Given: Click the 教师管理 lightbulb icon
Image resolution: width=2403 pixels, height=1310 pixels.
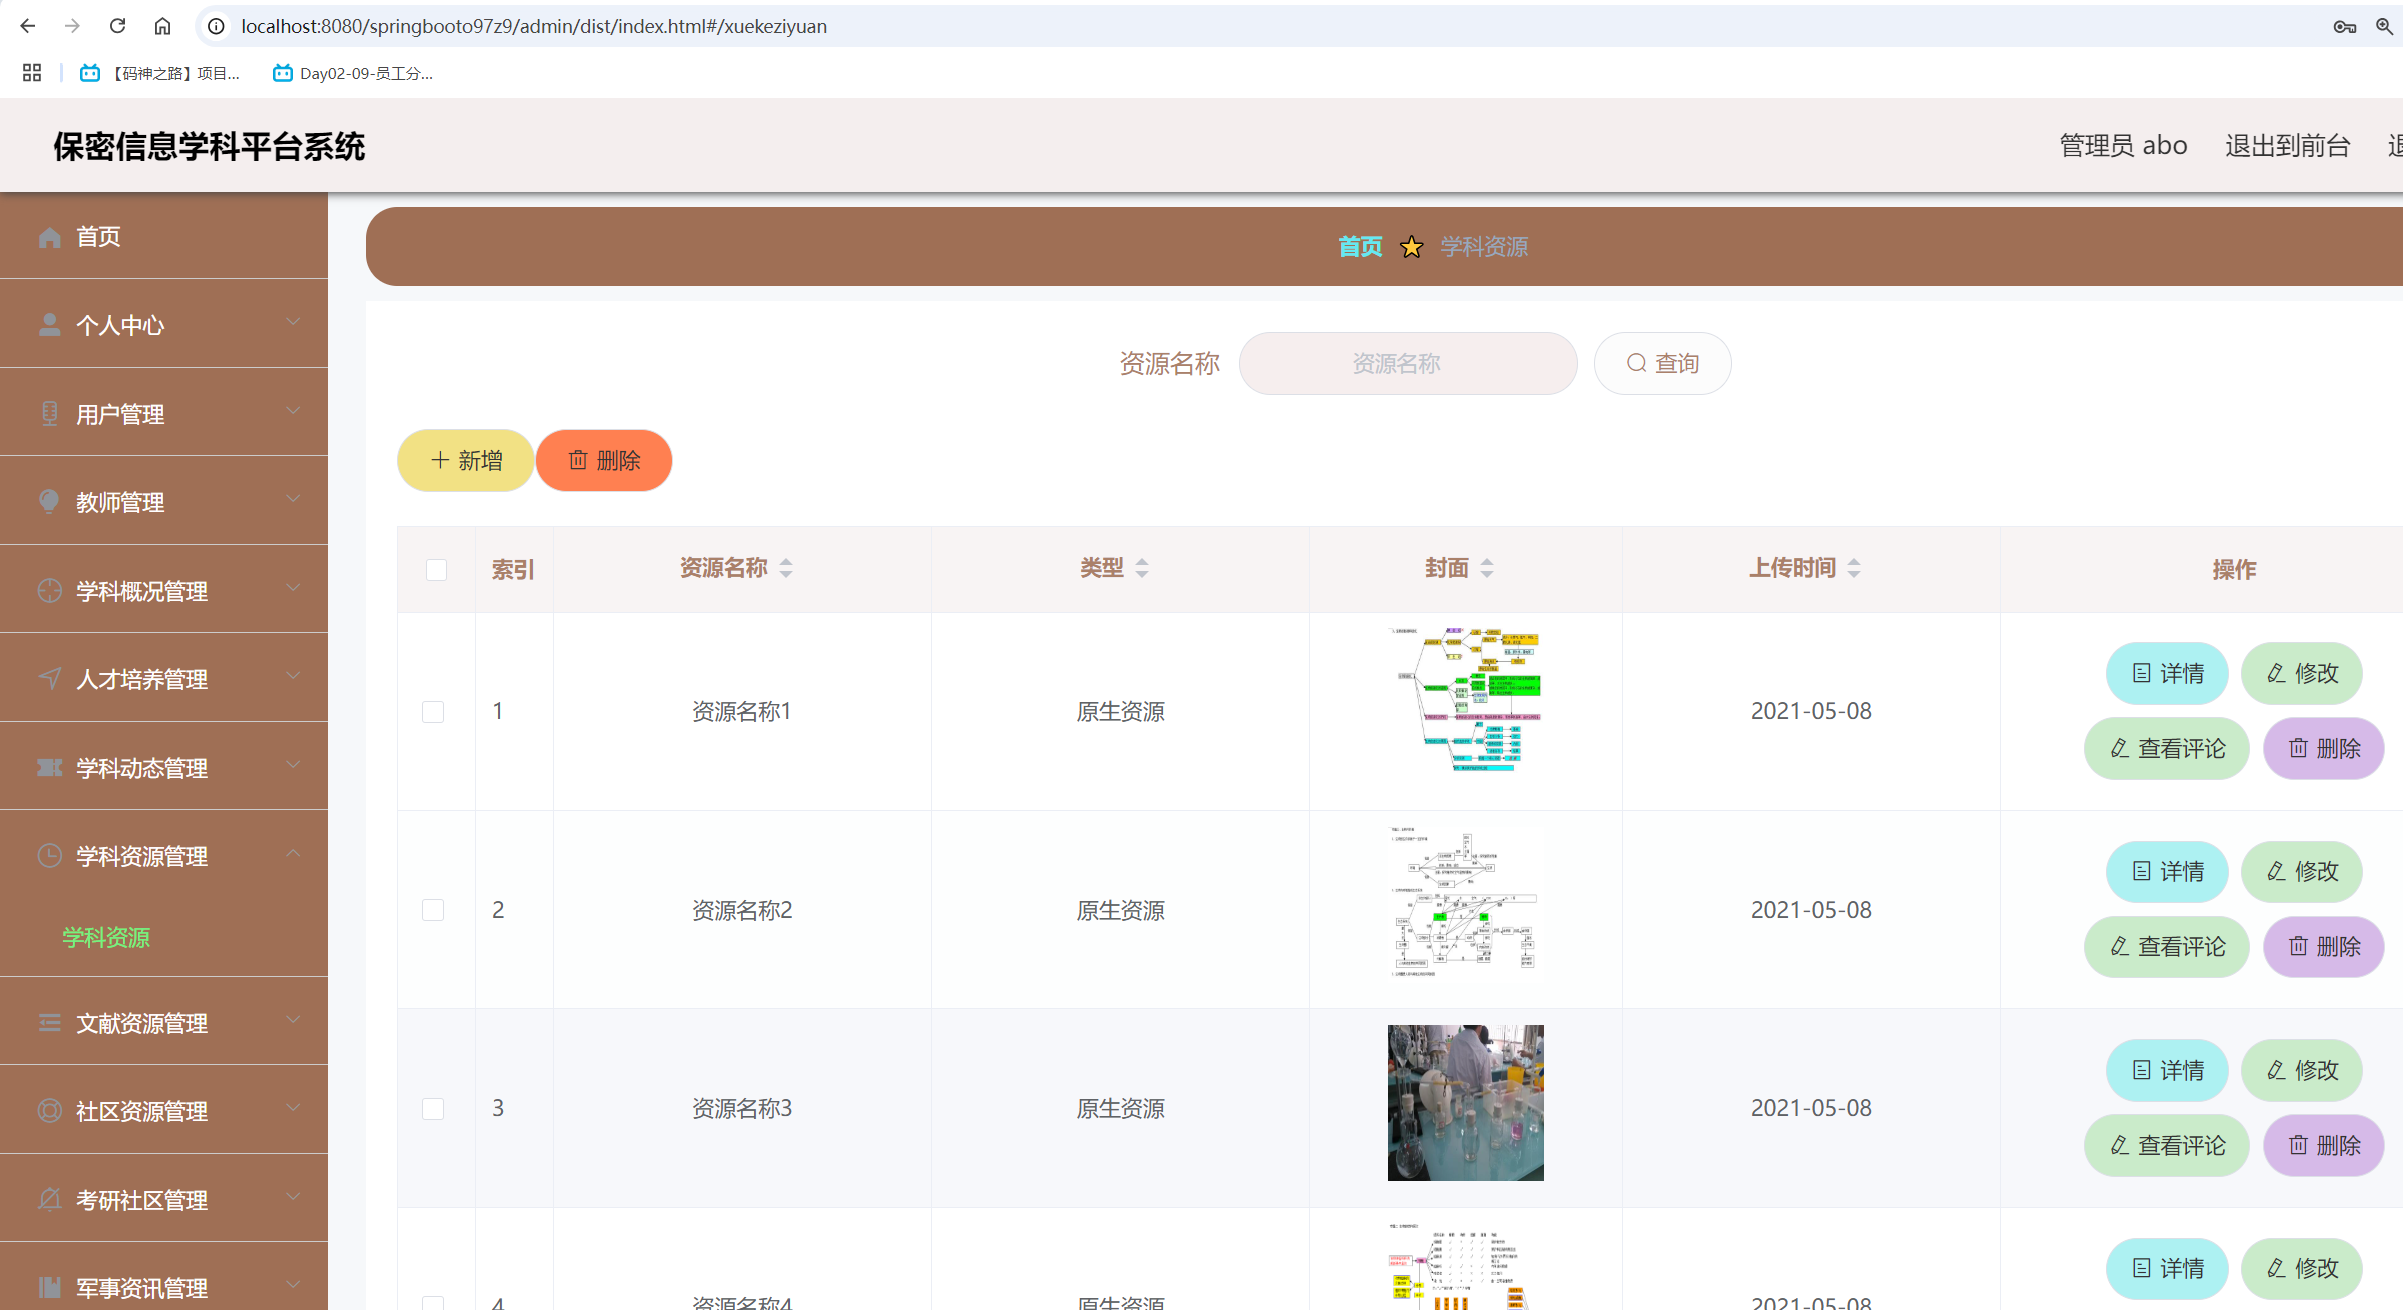Looking at the screenshot, I should pyautogui.click(x=49, y=500).
